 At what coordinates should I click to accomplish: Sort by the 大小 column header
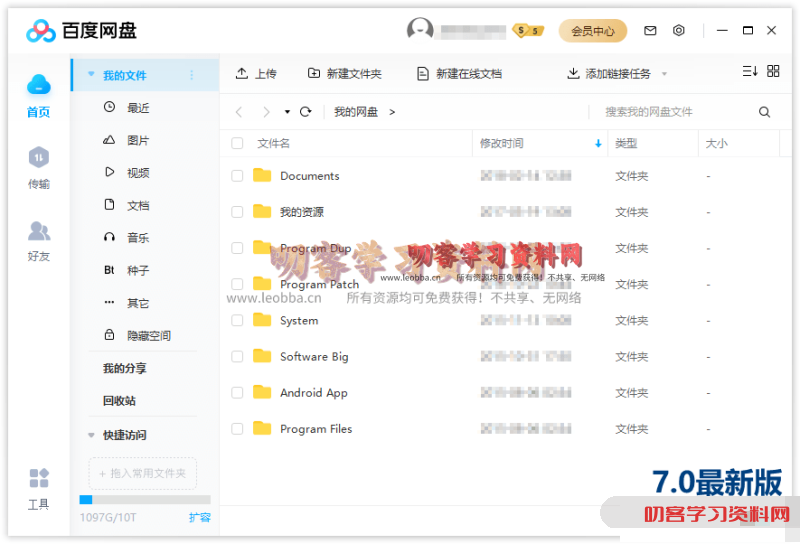pos(716,143)
